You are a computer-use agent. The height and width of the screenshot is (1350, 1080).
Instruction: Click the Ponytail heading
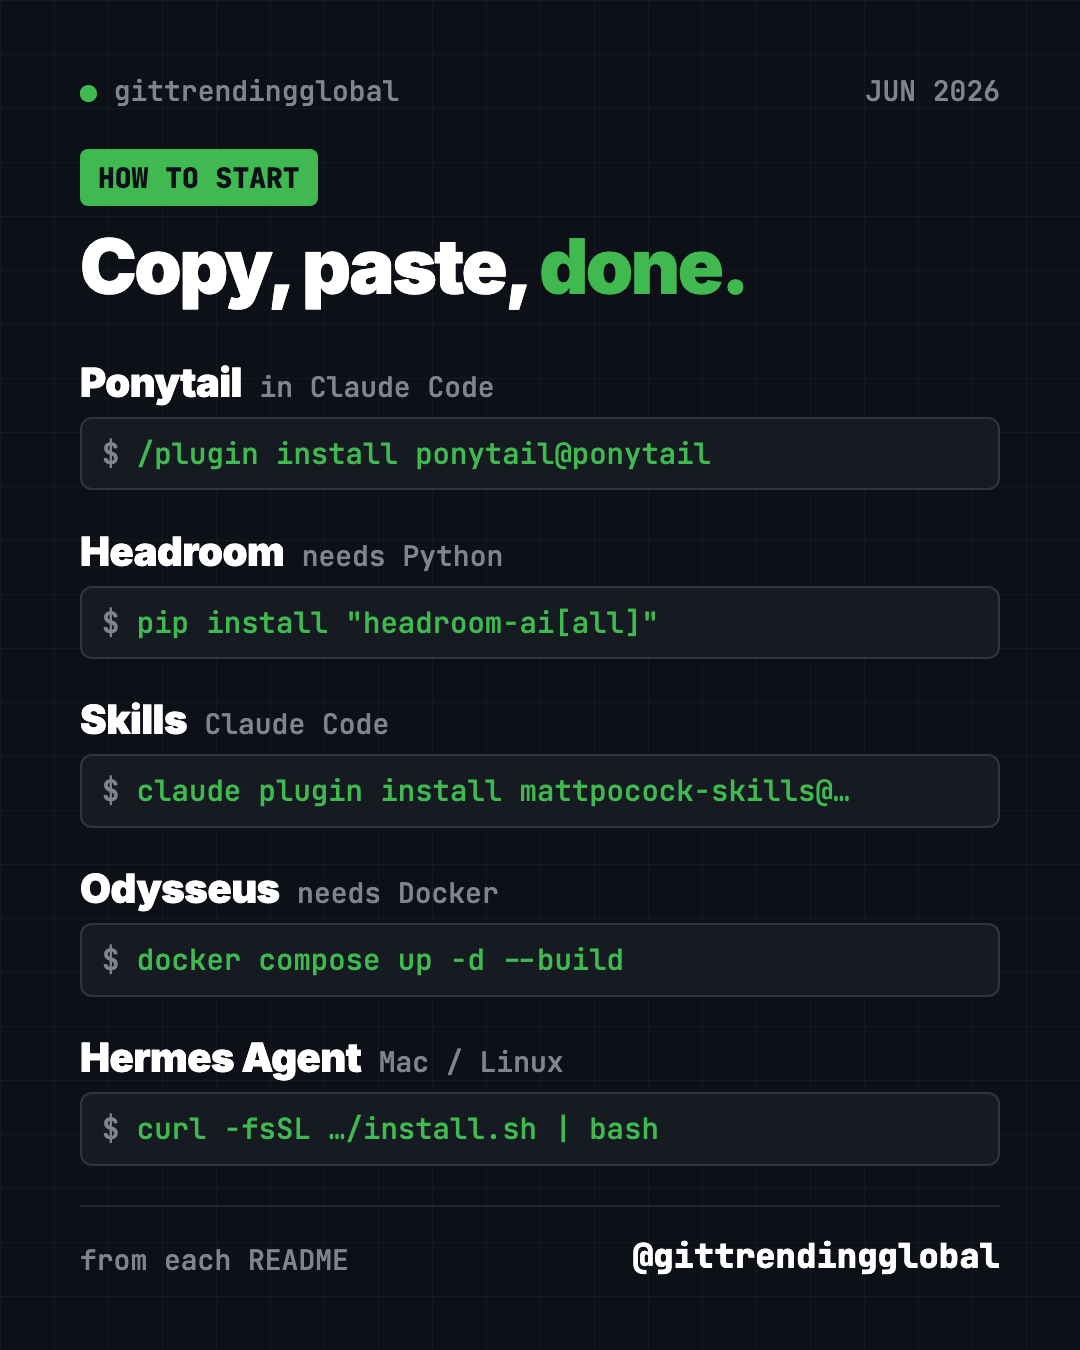coord(161,383)
